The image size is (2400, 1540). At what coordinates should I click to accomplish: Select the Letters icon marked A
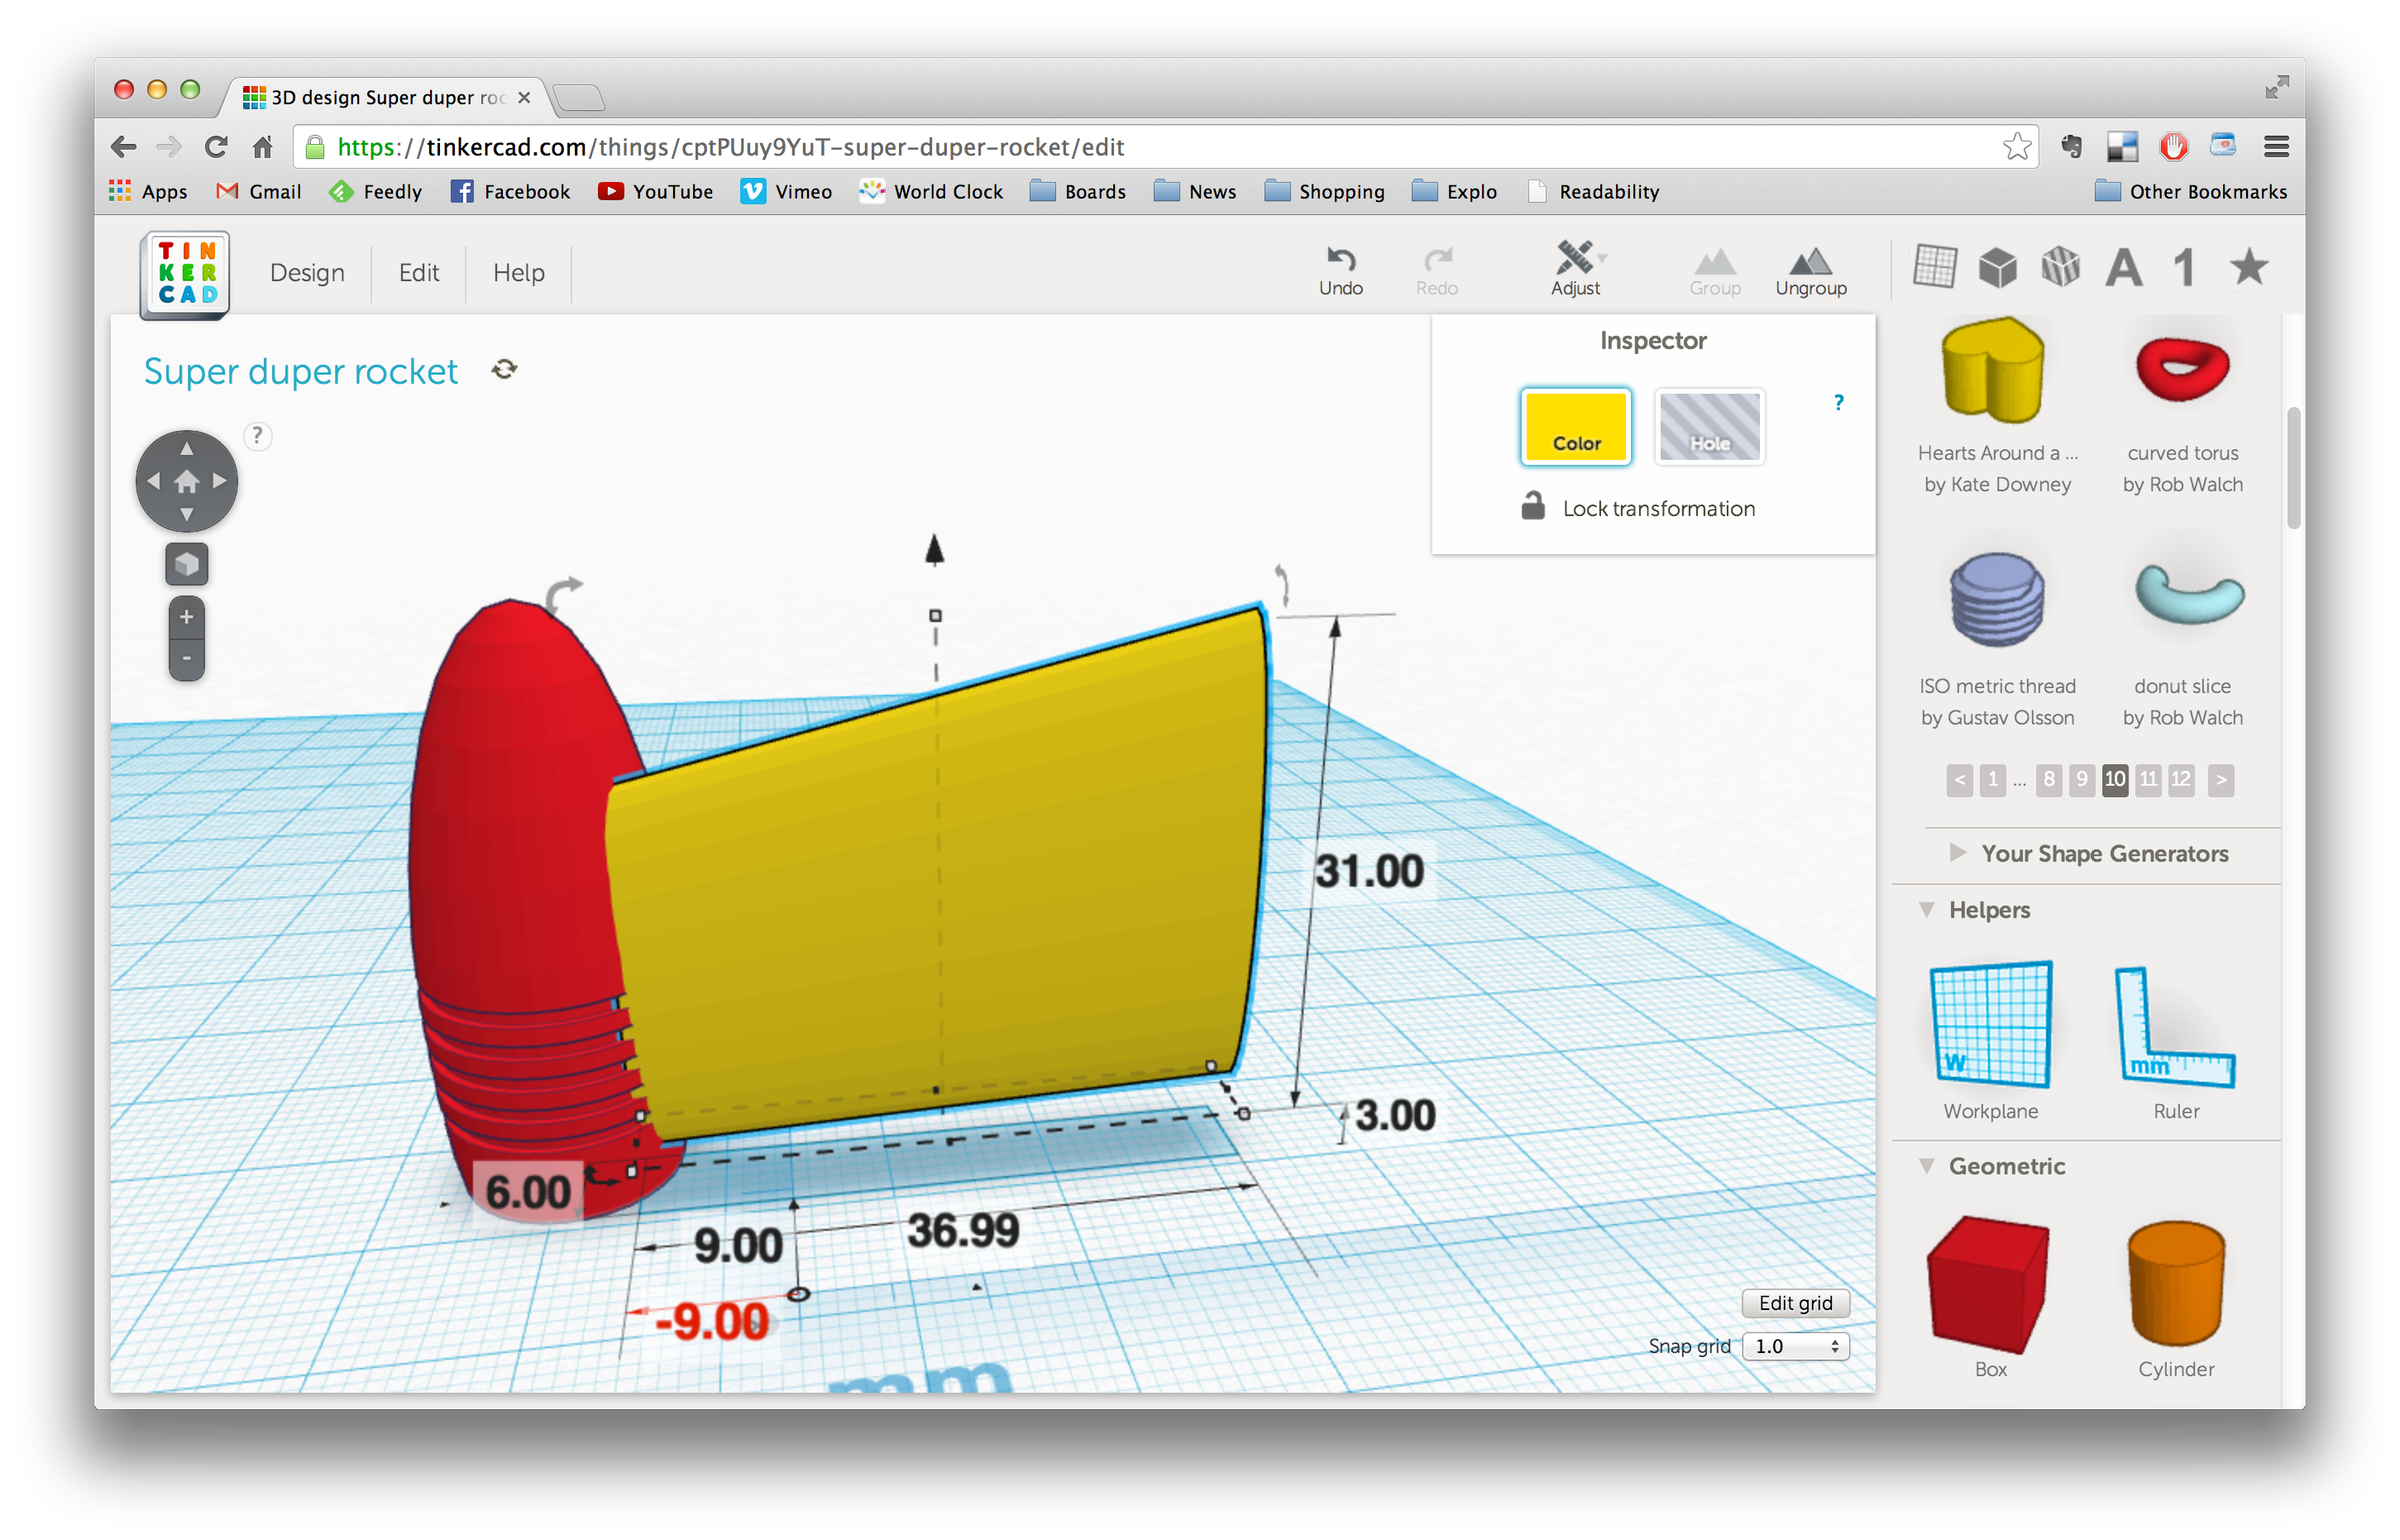pyautogui.click(x=2124, y=267)
